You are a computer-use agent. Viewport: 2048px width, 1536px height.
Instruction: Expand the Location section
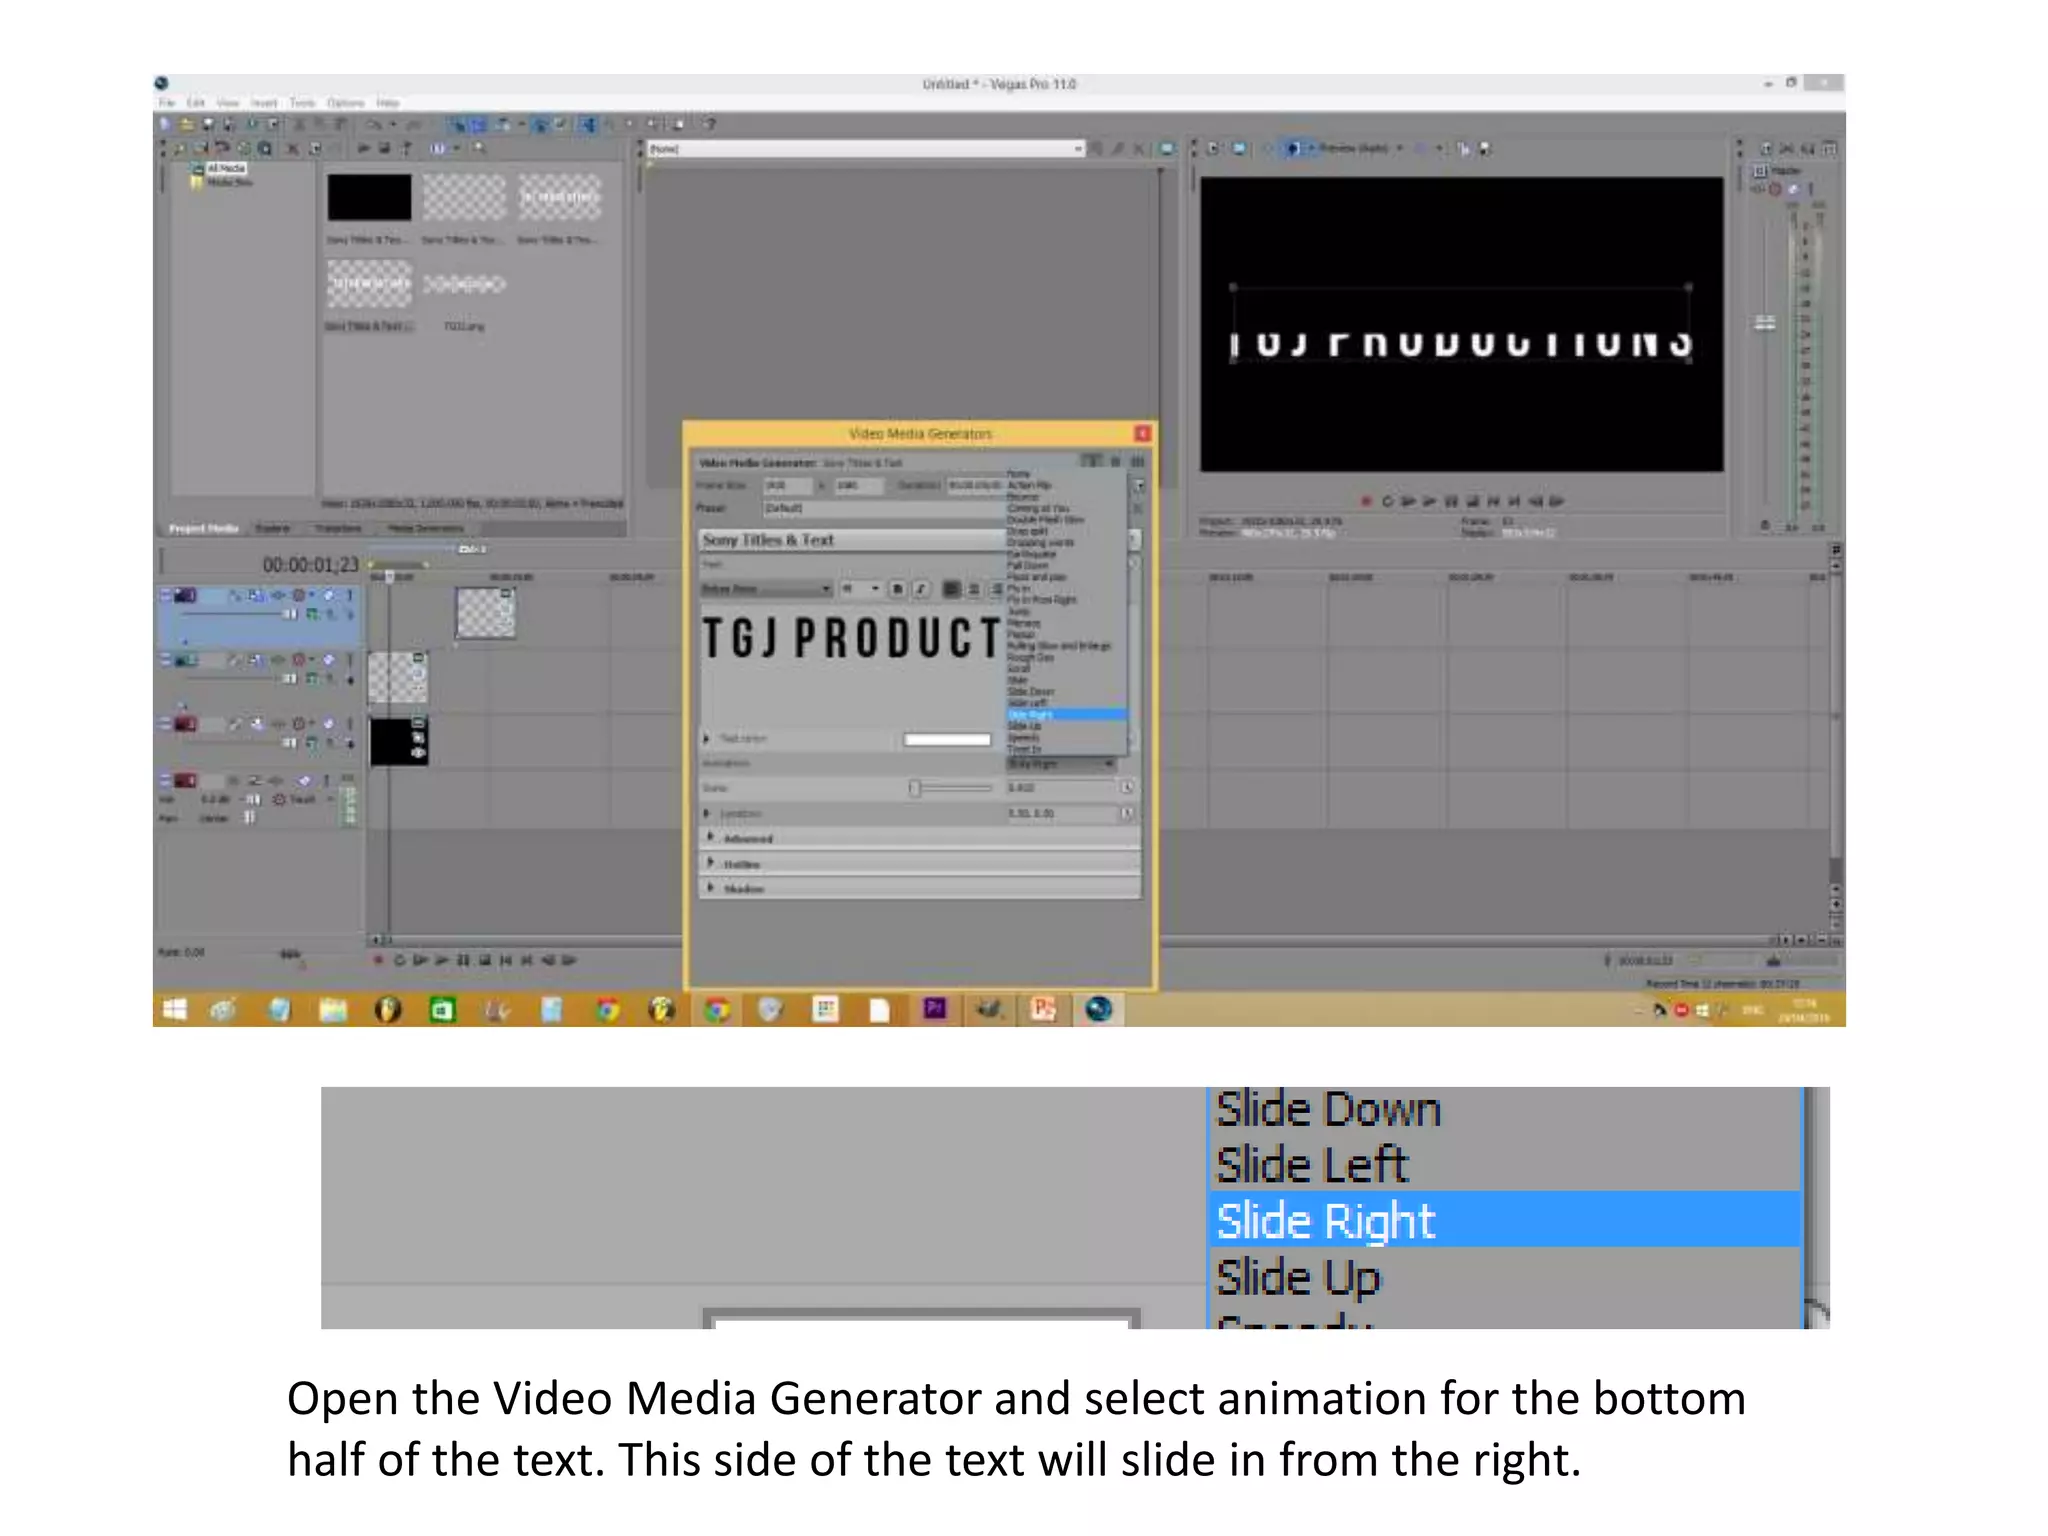[708, 813]
